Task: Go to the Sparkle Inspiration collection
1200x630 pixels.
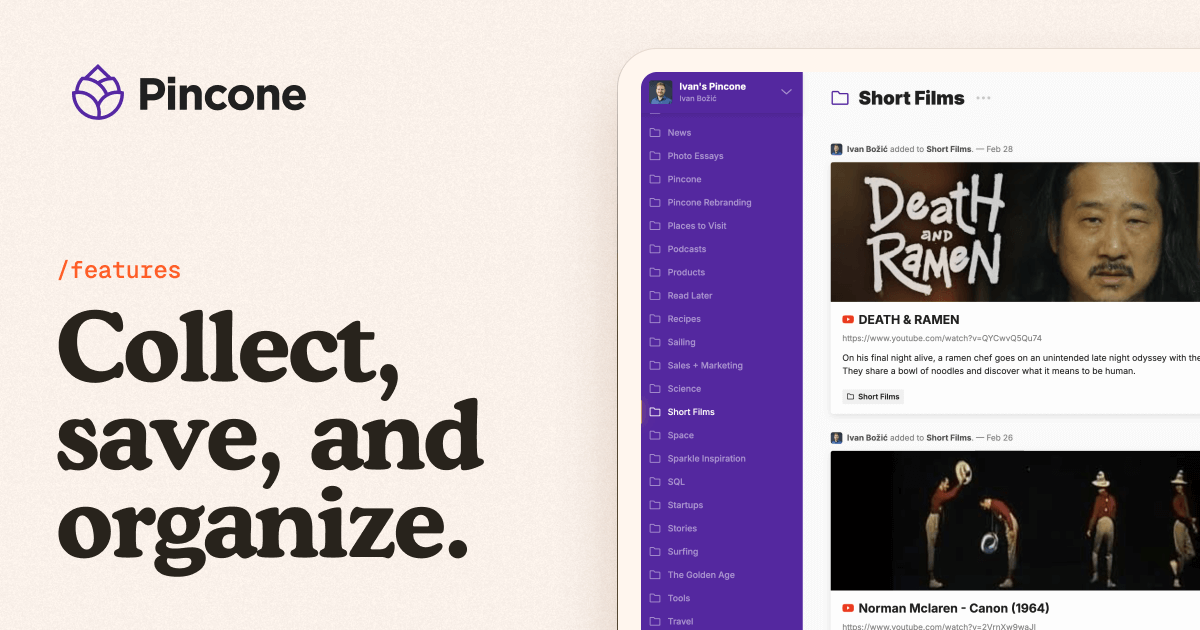Action: 706,459
